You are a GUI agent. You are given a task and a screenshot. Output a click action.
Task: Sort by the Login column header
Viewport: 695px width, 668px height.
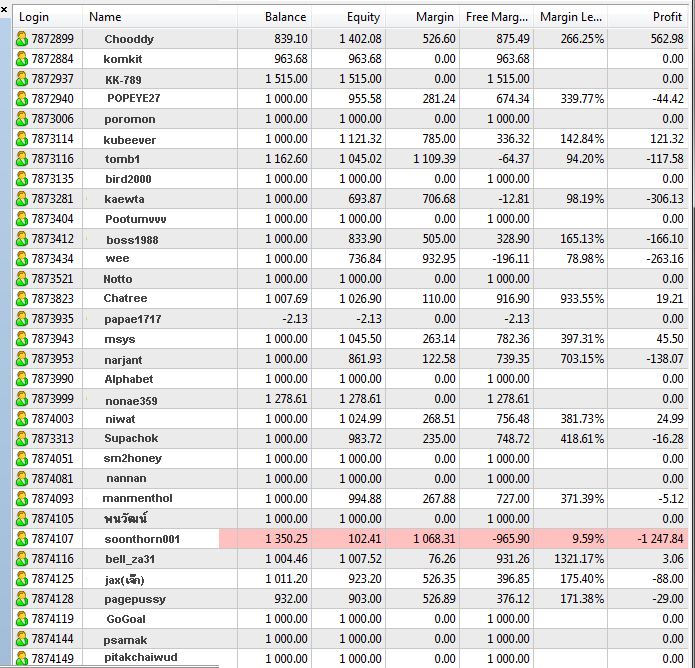[x=48, y=17]
